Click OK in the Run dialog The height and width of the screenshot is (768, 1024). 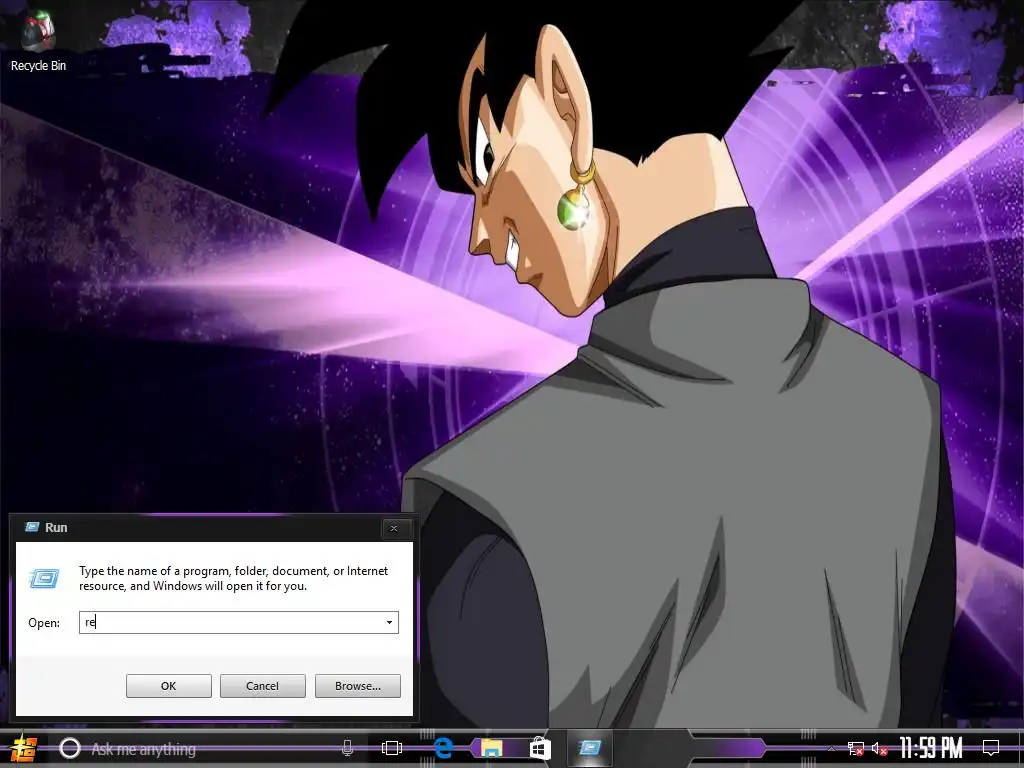[168, 686]
